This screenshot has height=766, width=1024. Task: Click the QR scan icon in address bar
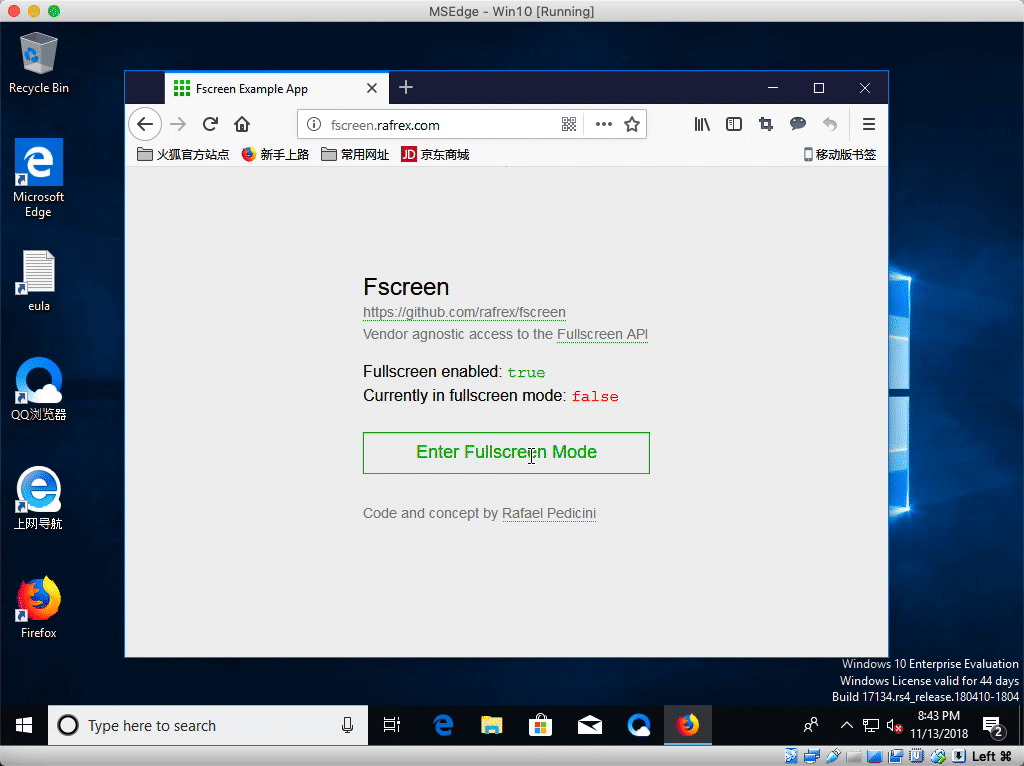tap(569, 124)
